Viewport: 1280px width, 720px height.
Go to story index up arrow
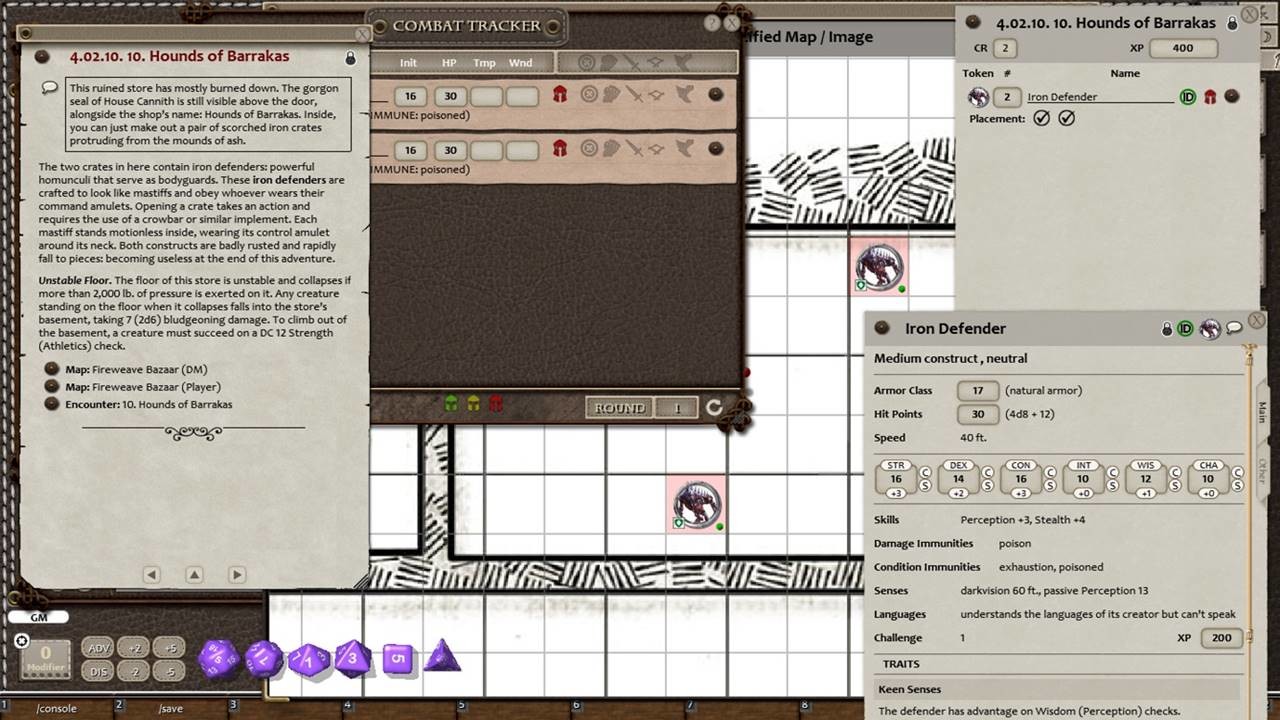pos(194,575)
